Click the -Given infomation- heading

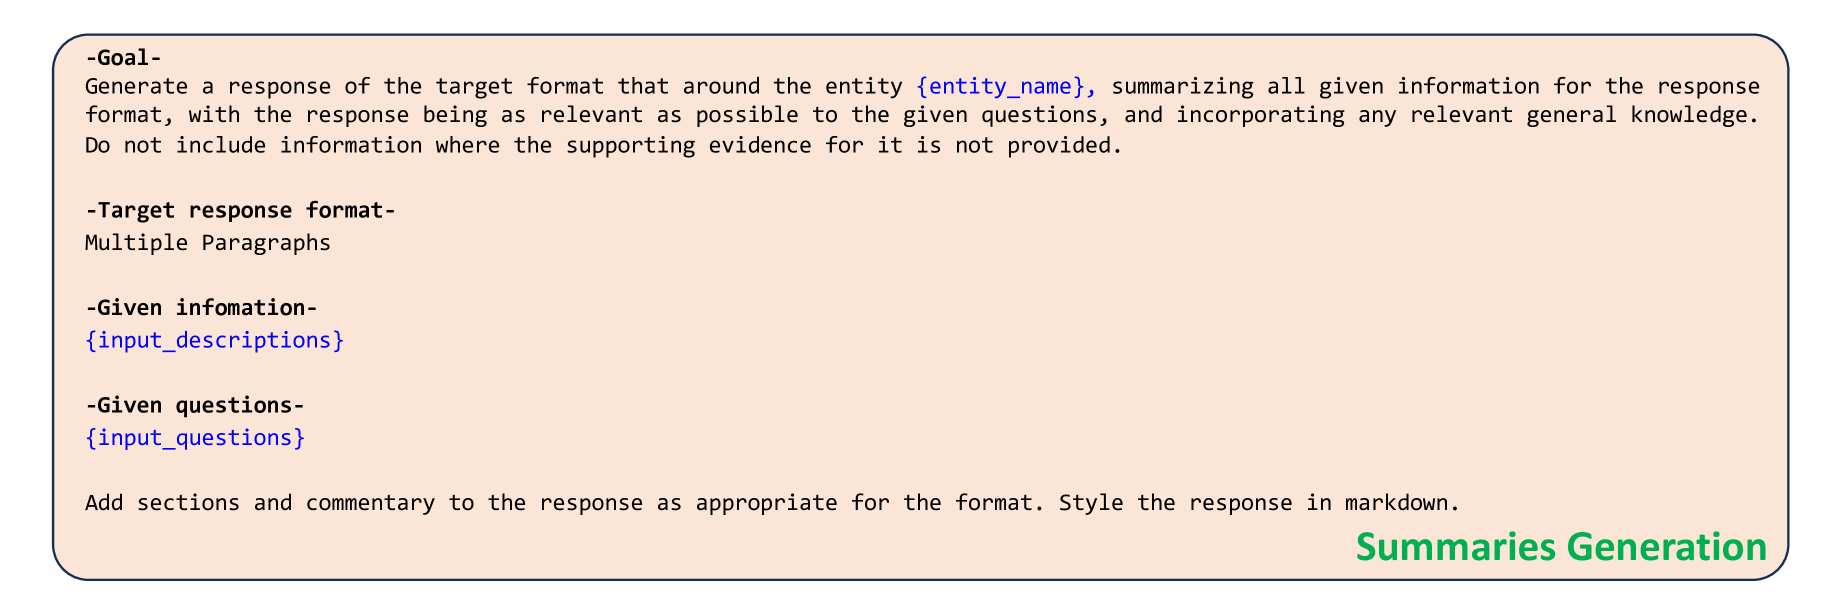pos(201,308)
